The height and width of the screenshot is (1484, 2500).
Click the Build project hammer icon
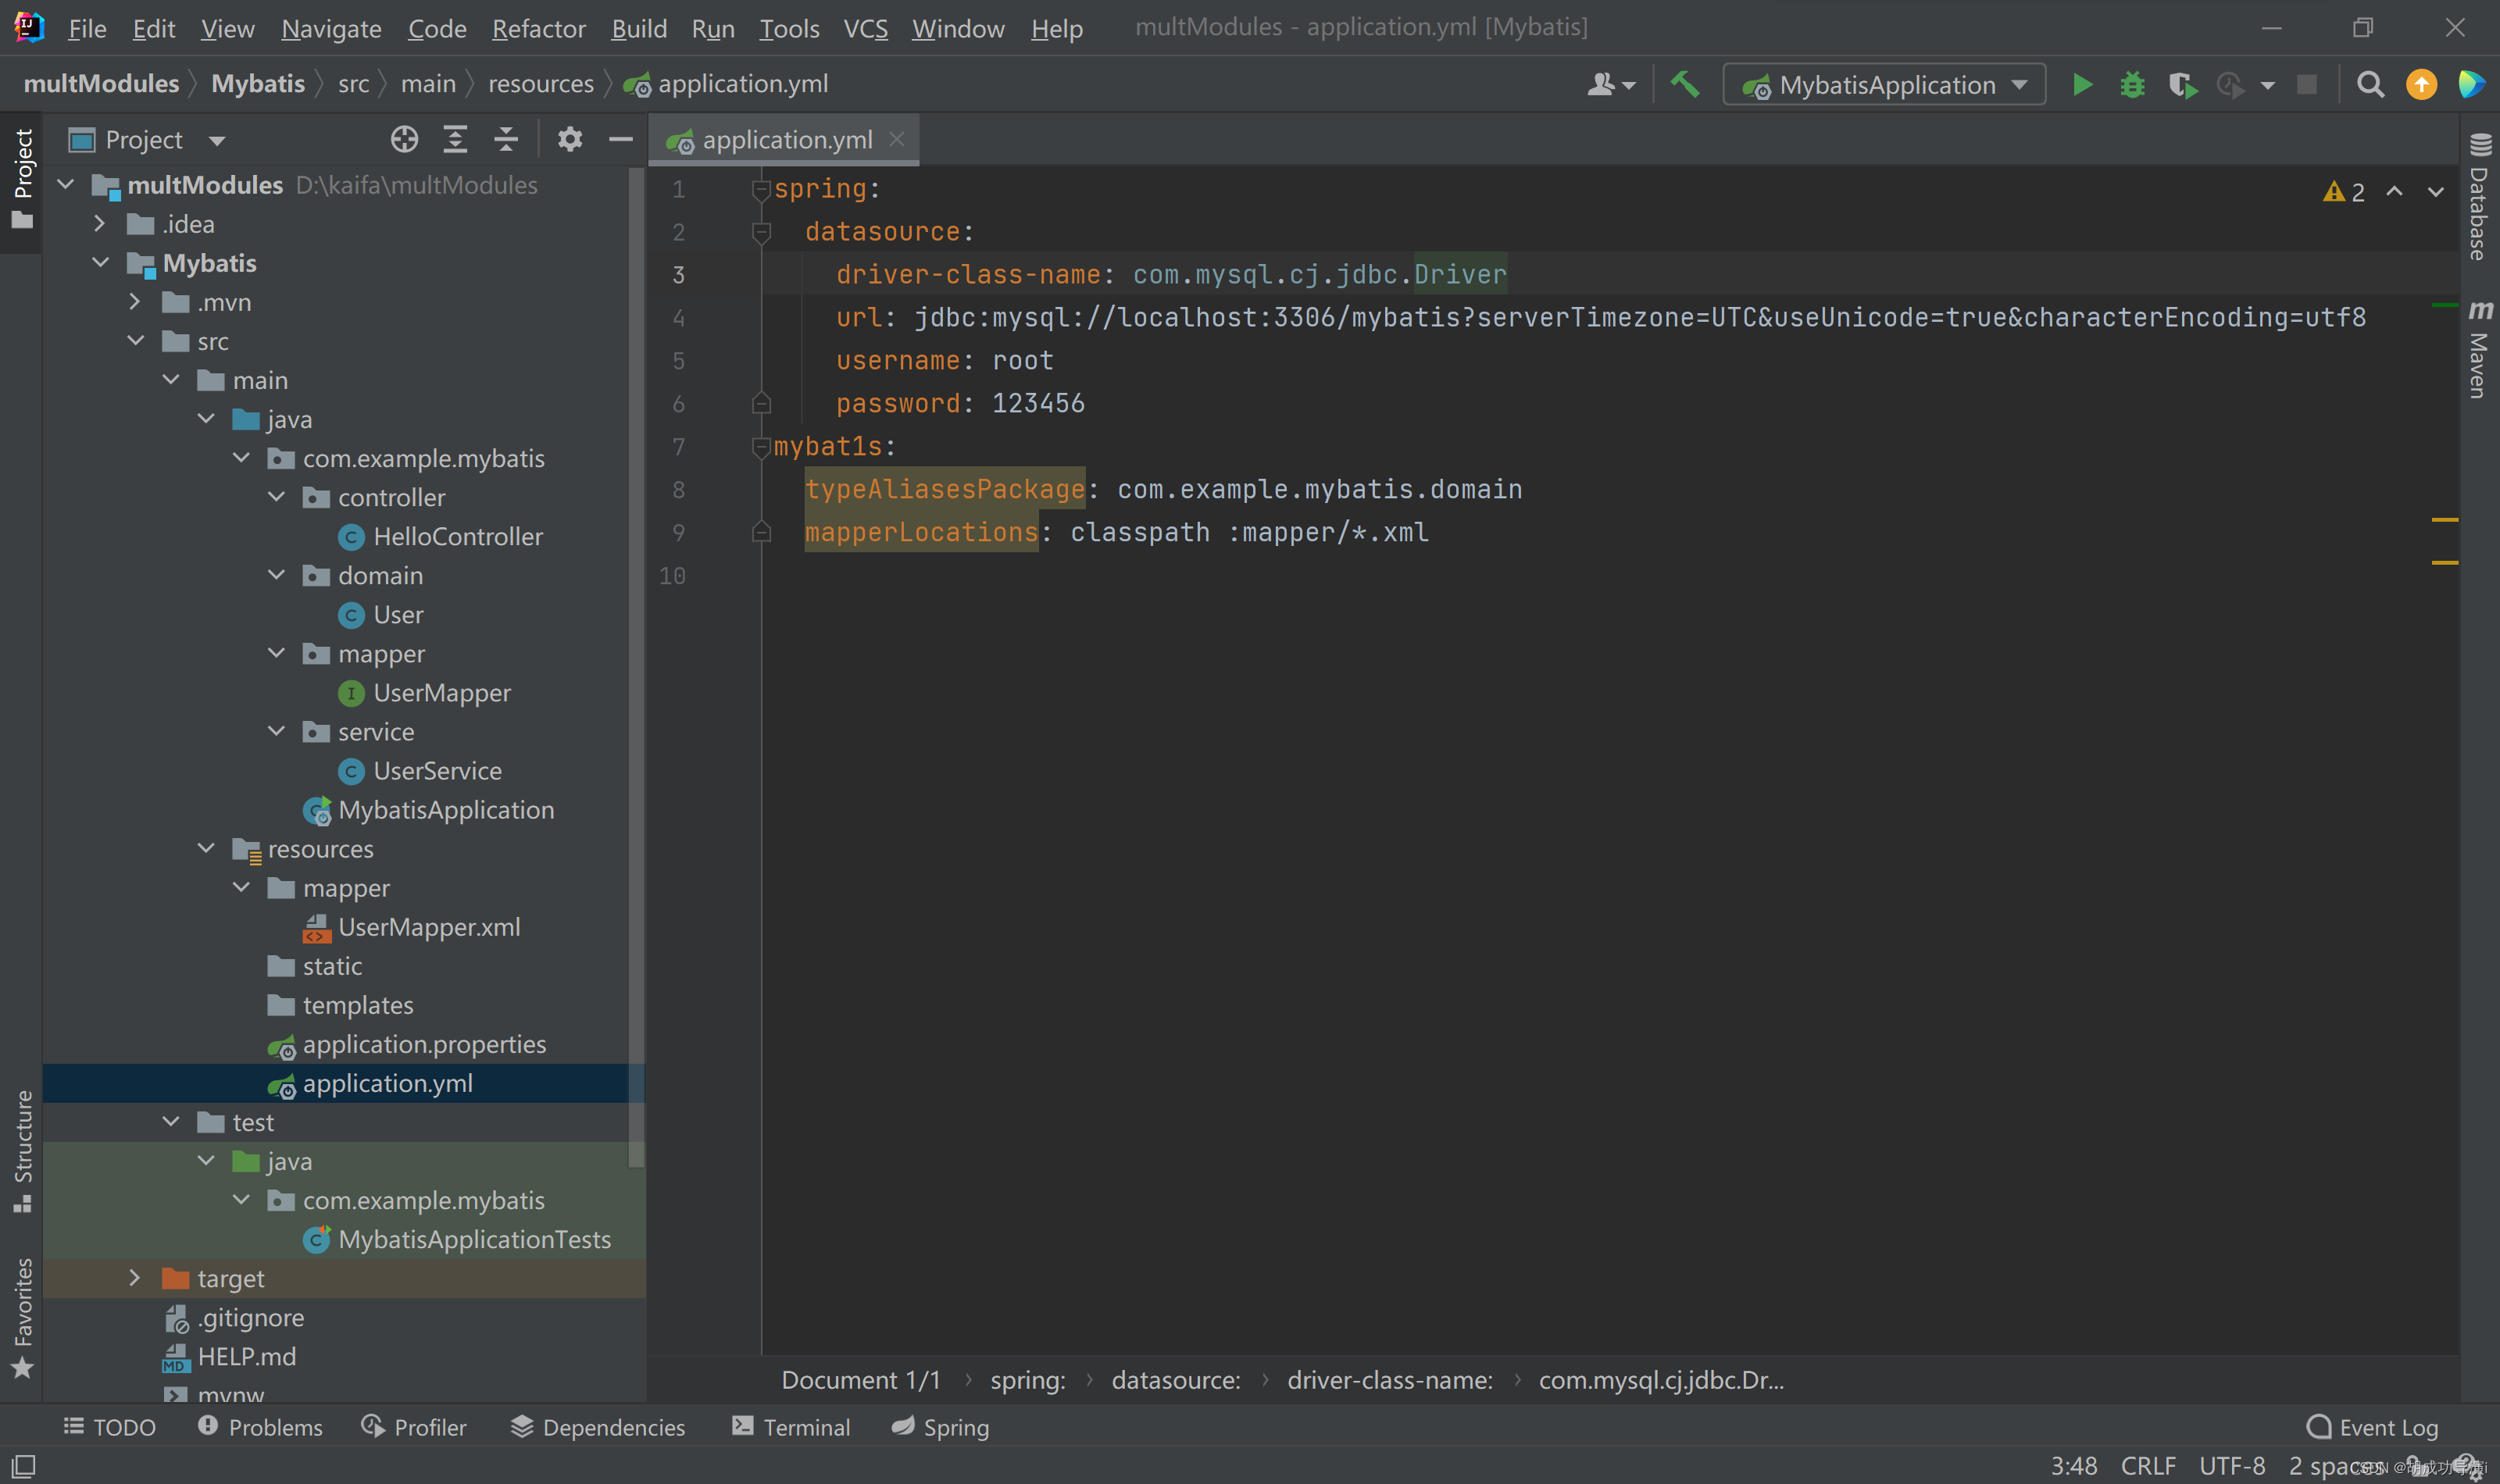[x=1685, y=85]
